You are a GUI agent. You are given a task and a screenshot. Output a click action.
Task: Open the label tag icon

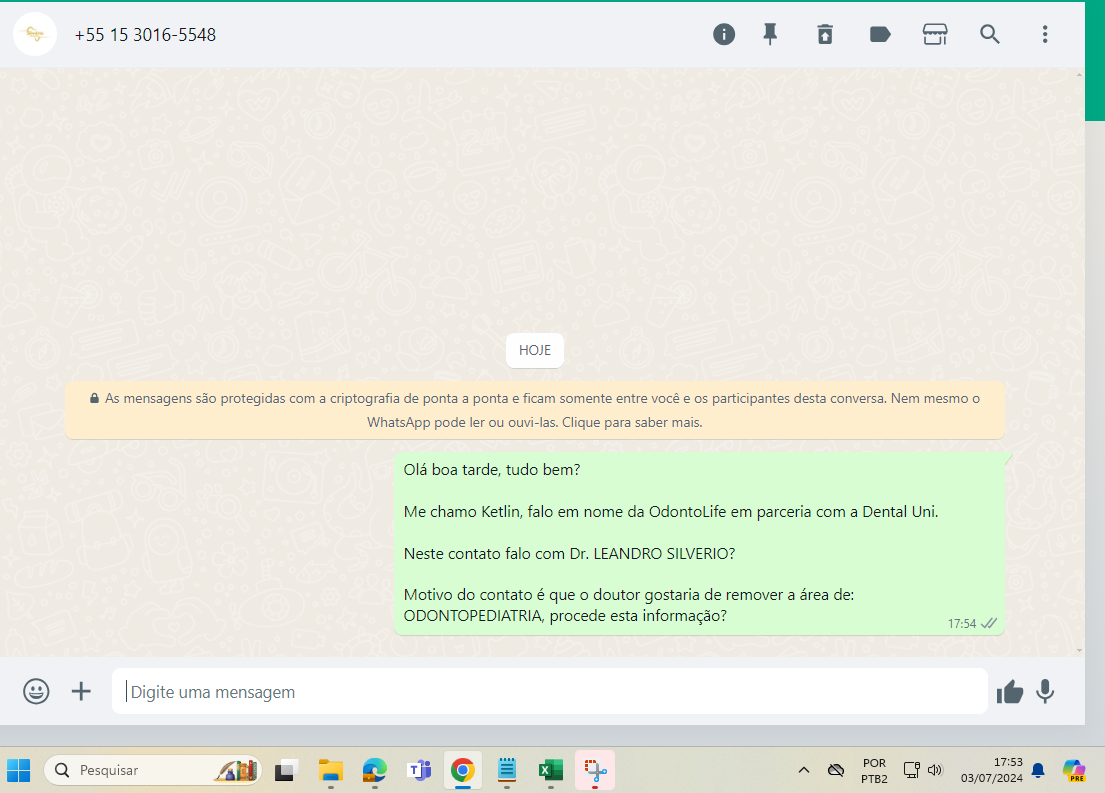click(880, 35)
